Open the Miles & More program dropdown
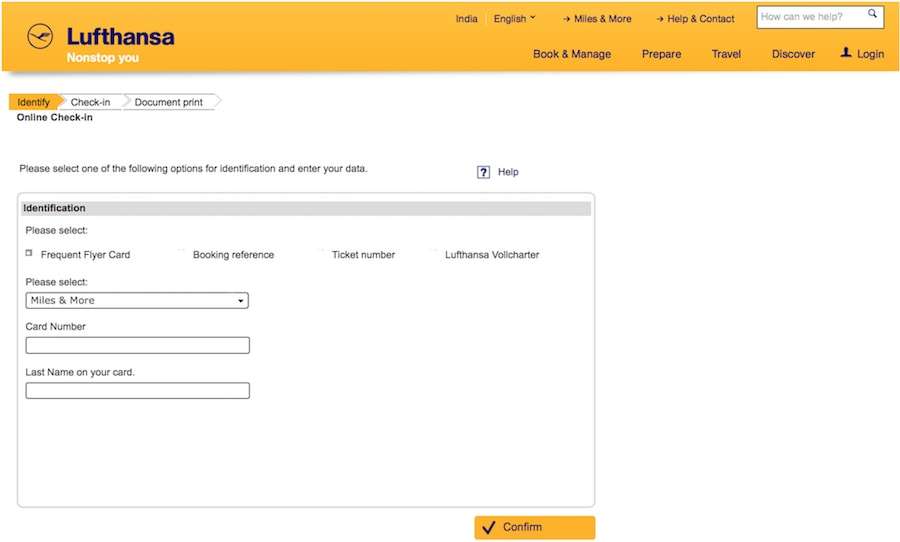The width and height of the screenshot is (900, 542). [x=137, y=300]
